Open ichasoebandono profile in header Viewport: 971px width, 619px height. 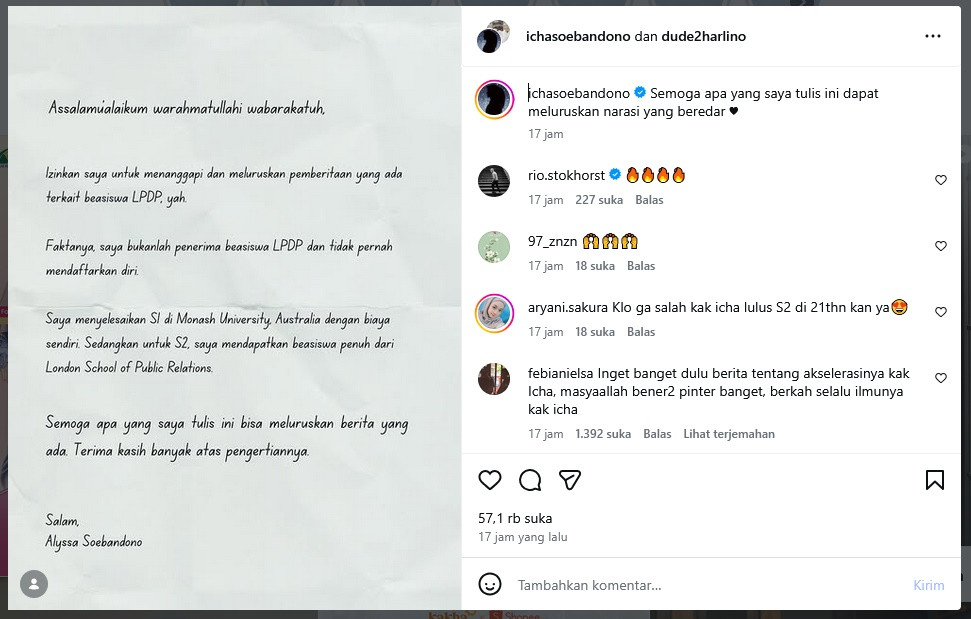[x=578, y=37]
